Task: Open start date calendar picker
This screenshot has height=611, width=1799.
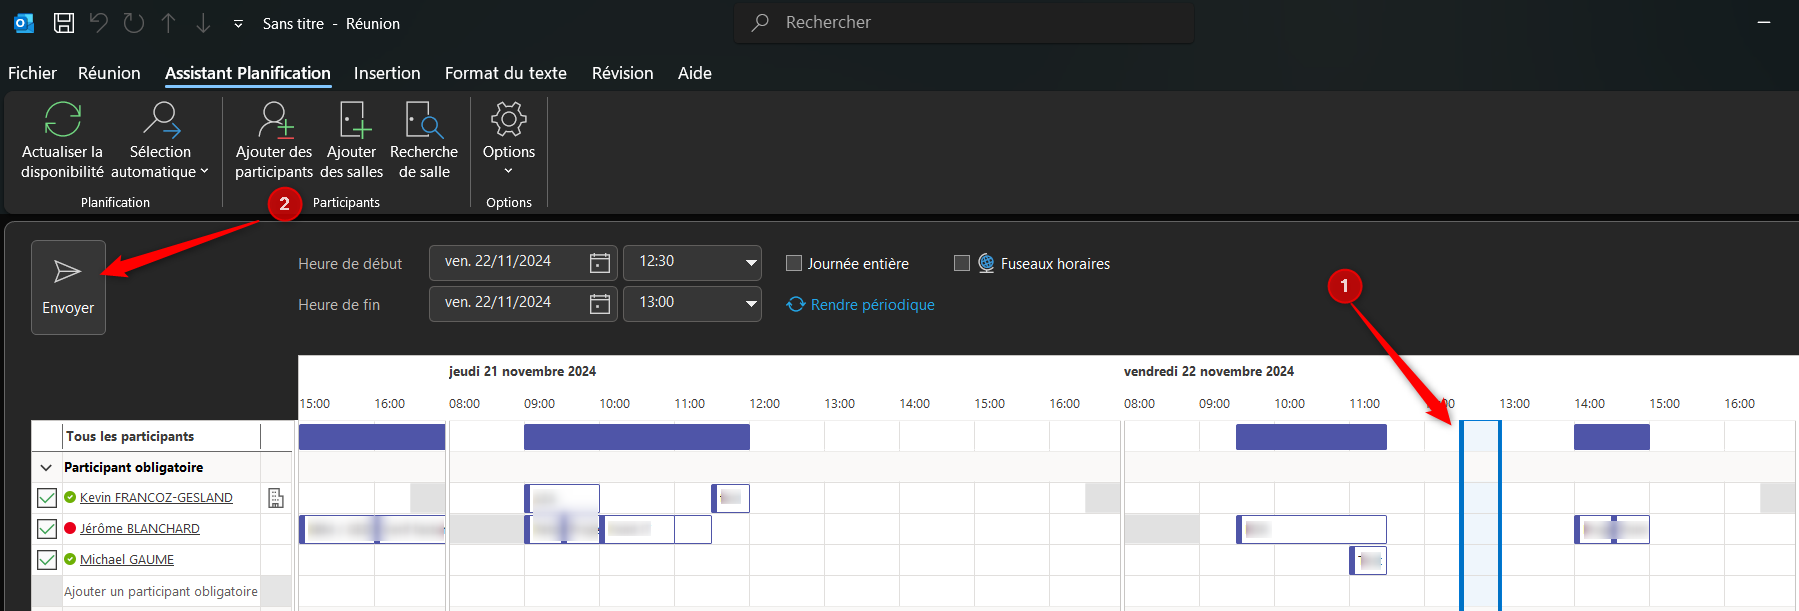Action: (x=600, y=263)
